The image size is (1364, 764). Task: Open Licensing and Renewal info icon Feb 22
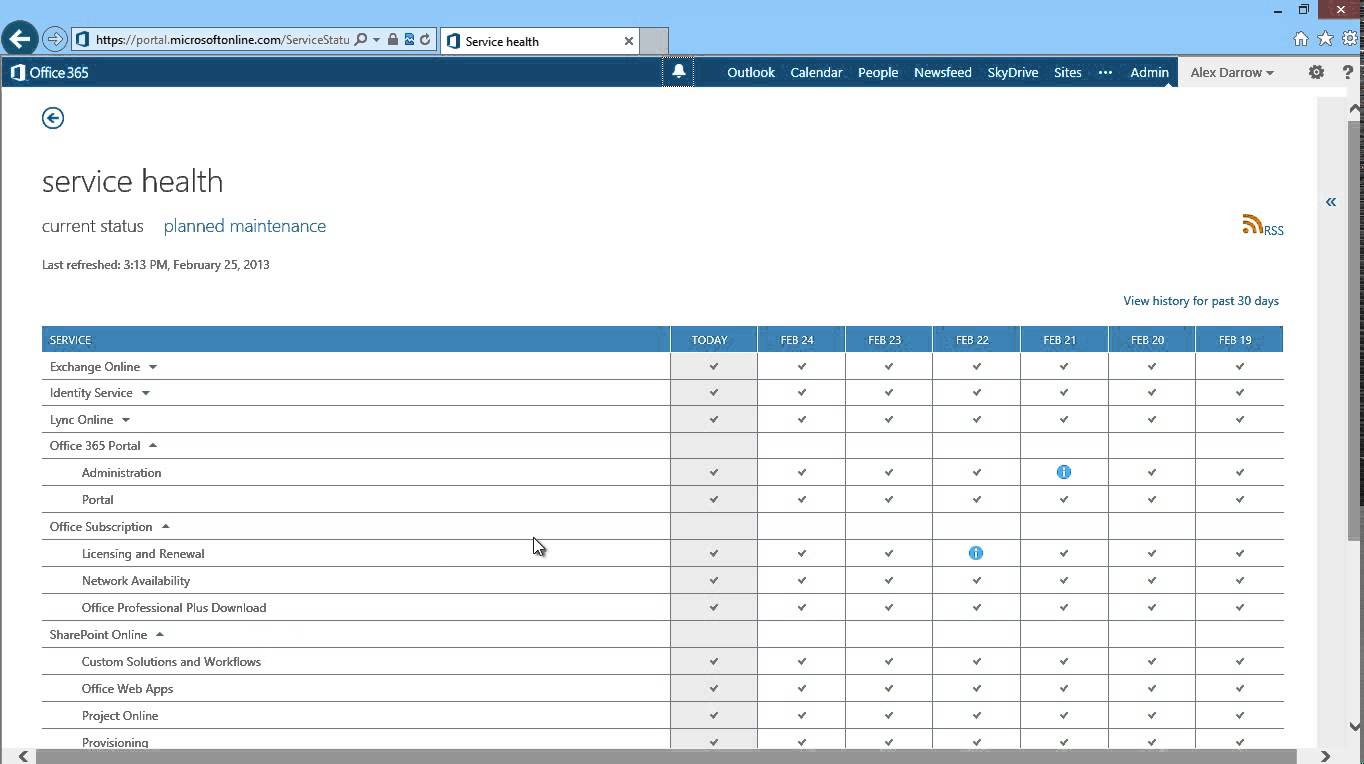(x=976, y=553)
